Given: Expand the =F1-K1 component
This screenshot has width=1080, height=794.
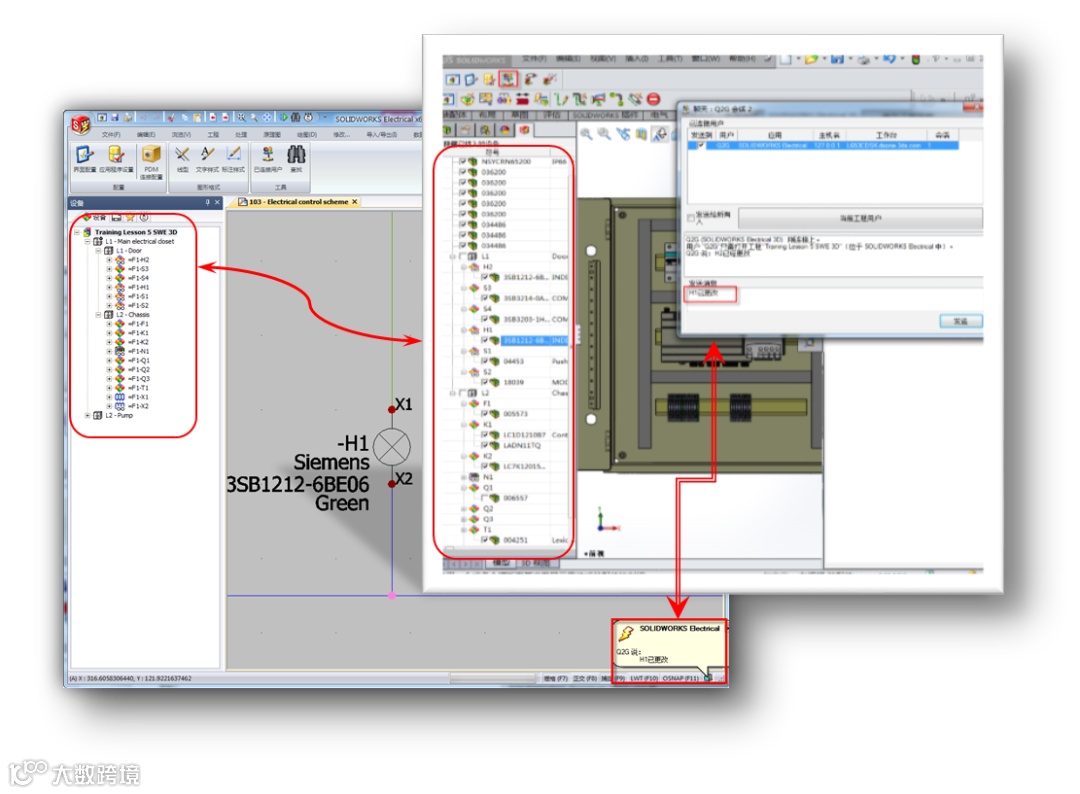Looking at the screenshot, I should click(109, 333).
